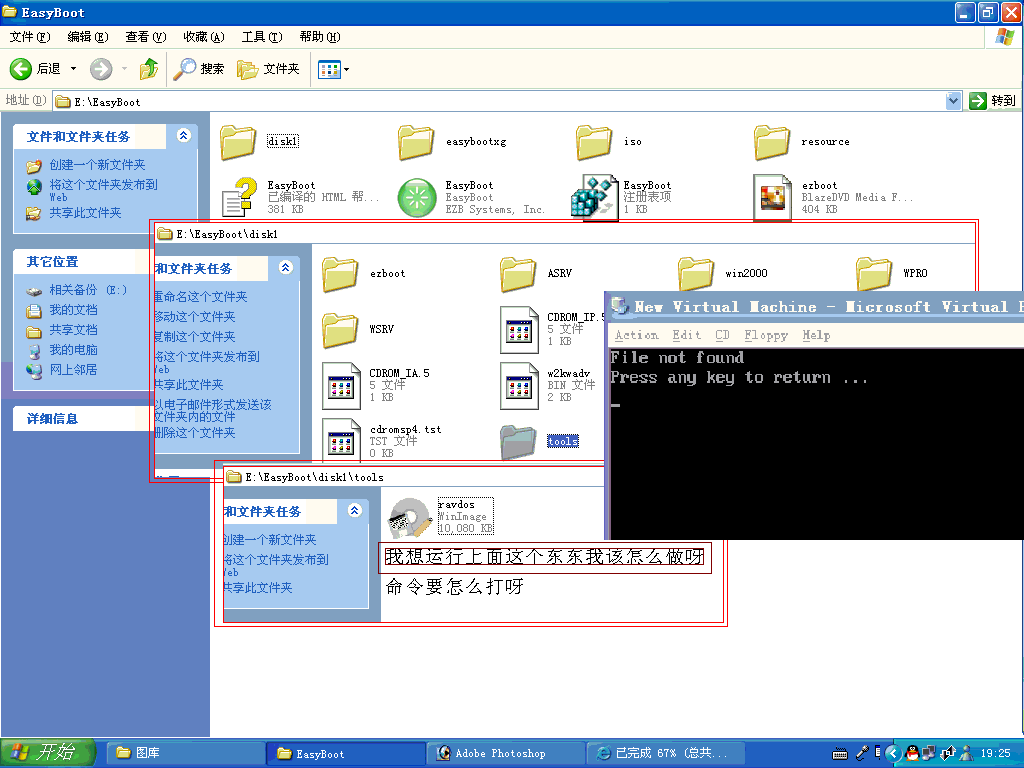Toggle the 文件夹 folders pane button
1024x768 pixels.
(268, 69)
